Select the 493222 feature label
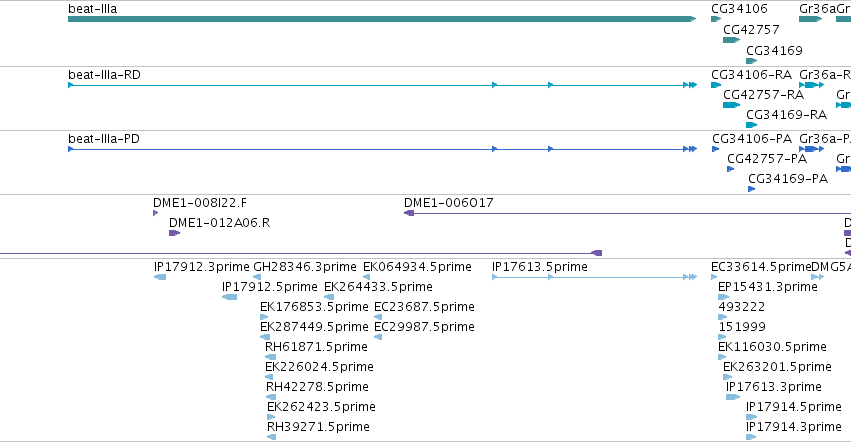This screenshot has height=442, width=851. tap(741, 307)
